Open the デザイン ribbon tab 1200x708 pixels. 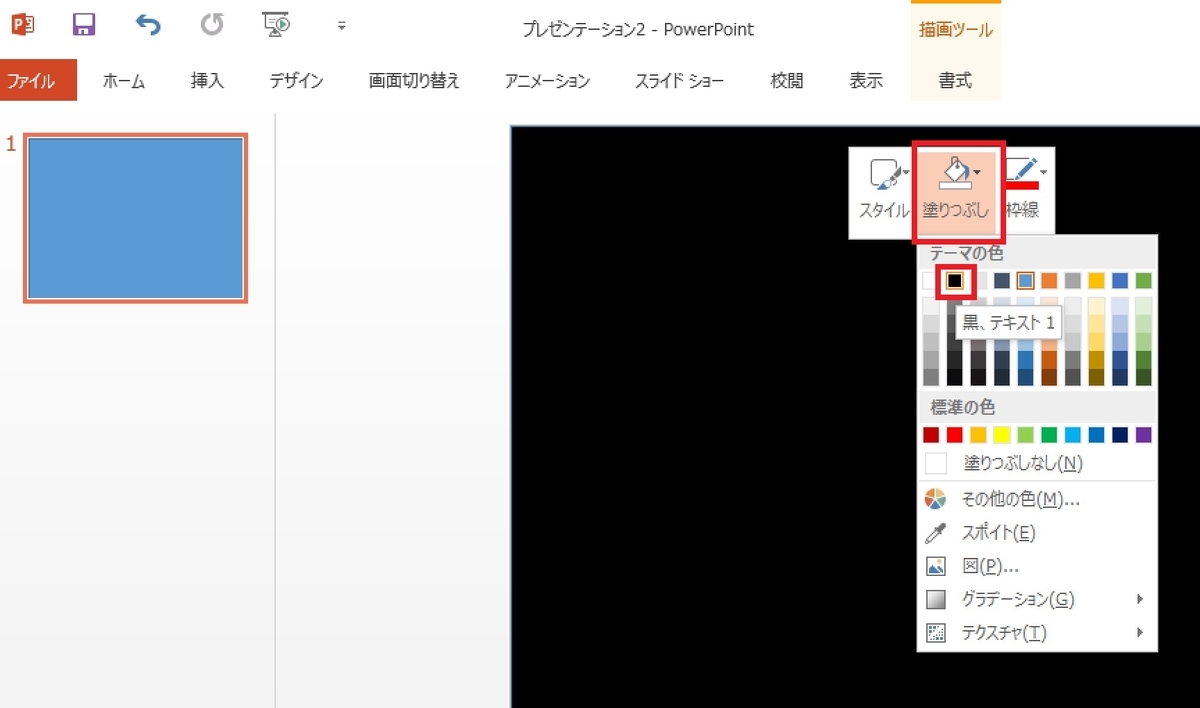tap(296, 81)
